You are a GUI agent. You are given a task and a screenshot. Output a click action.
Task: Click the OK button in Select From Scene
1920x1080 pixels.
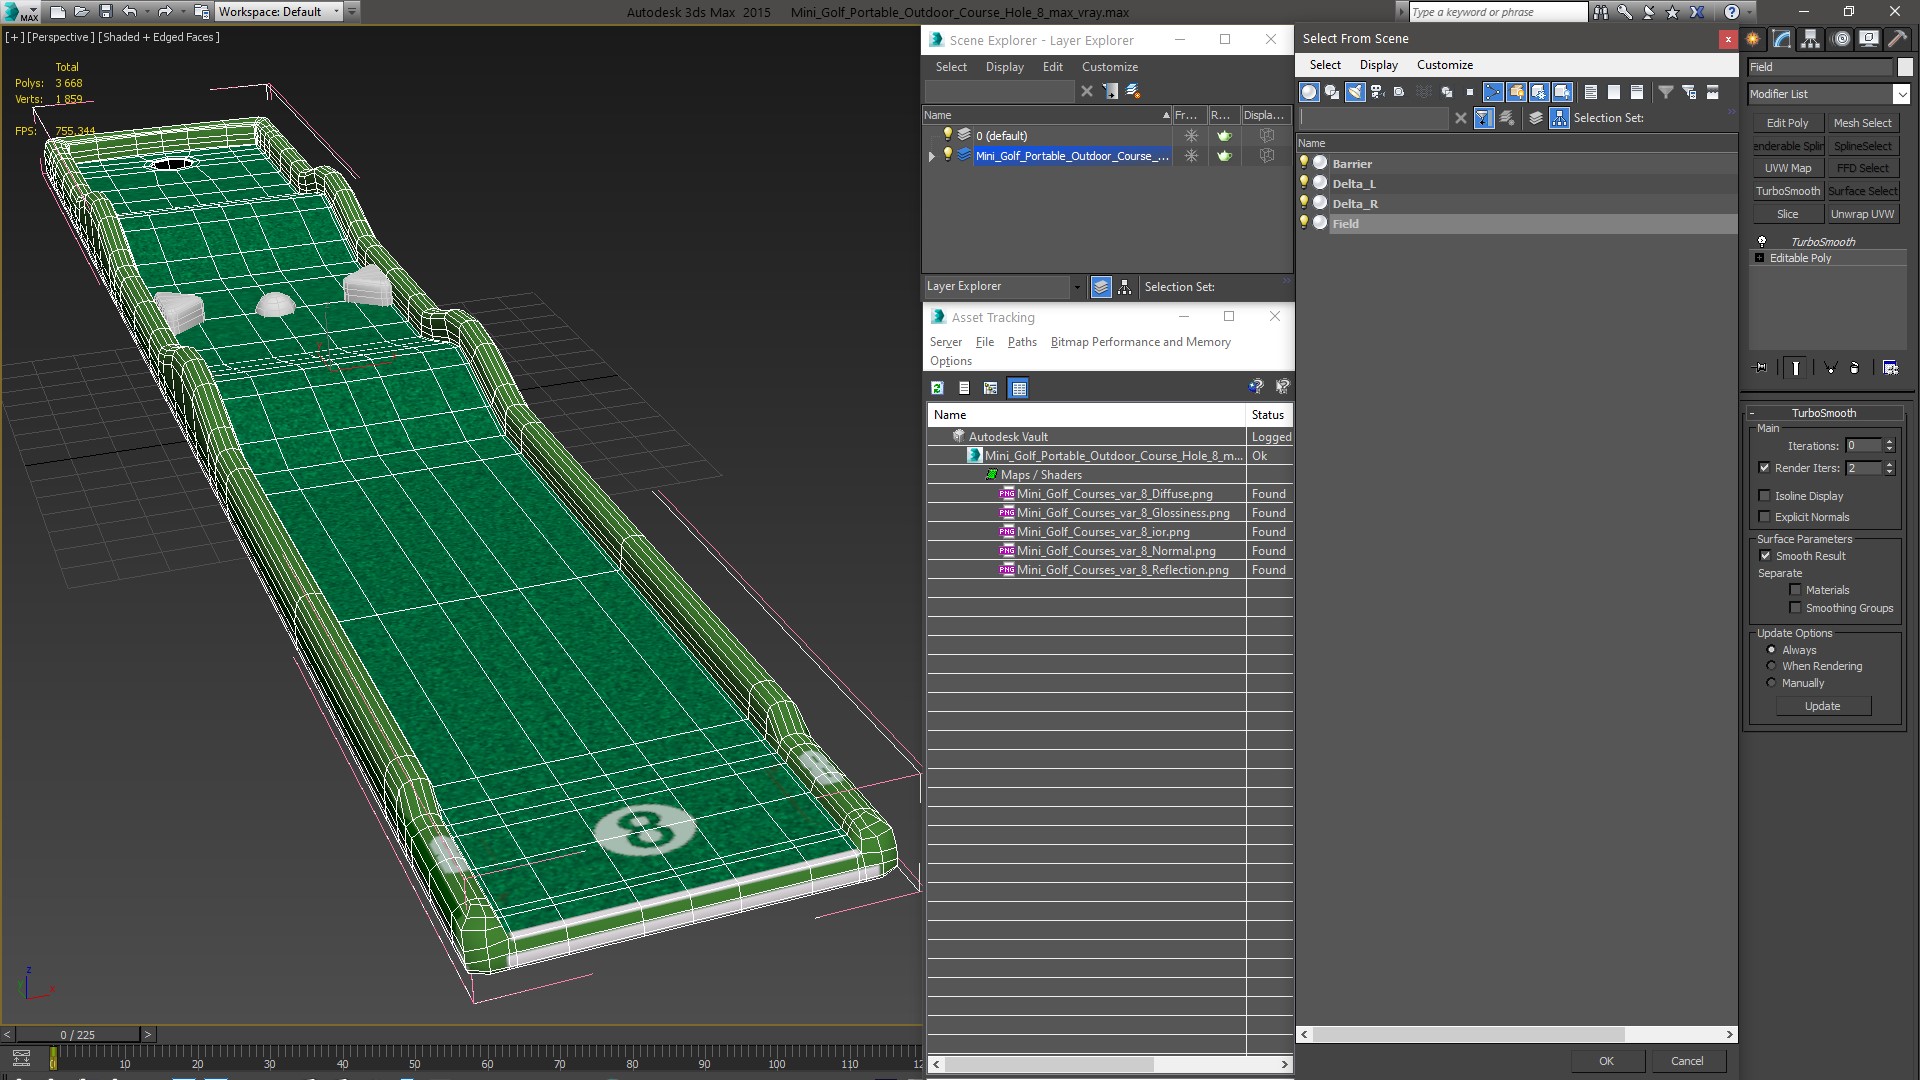pyautogui.click(x=1606, y=1061)
